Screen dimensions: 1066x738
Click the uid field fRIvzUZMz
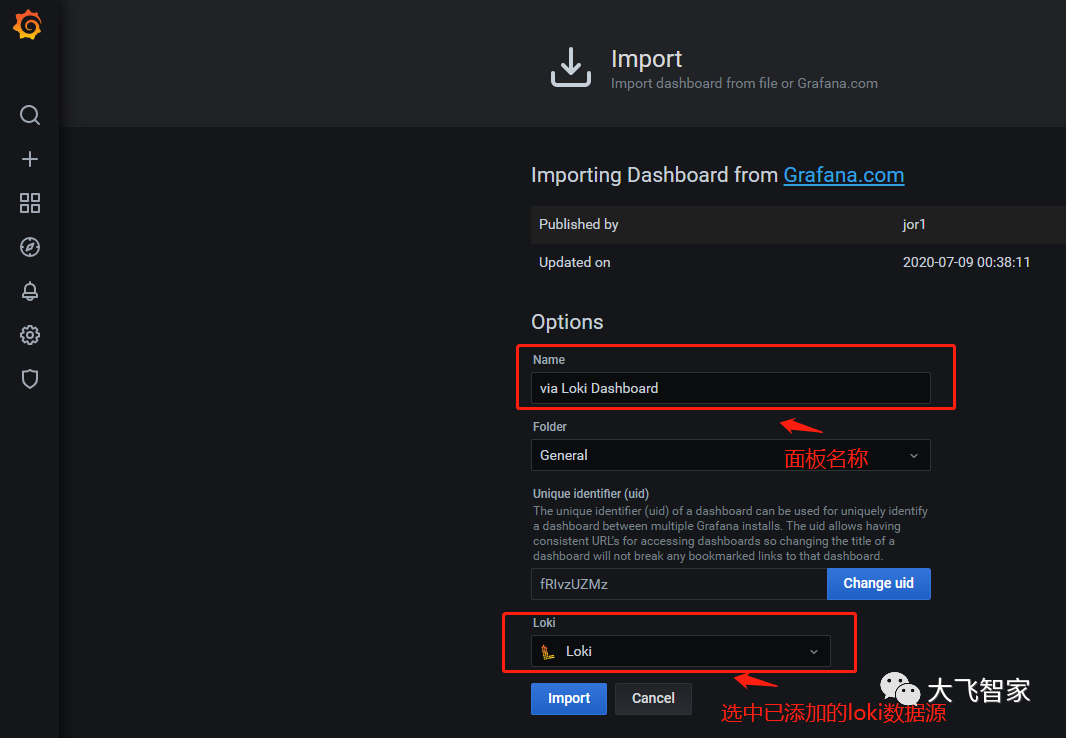(678, 584)
